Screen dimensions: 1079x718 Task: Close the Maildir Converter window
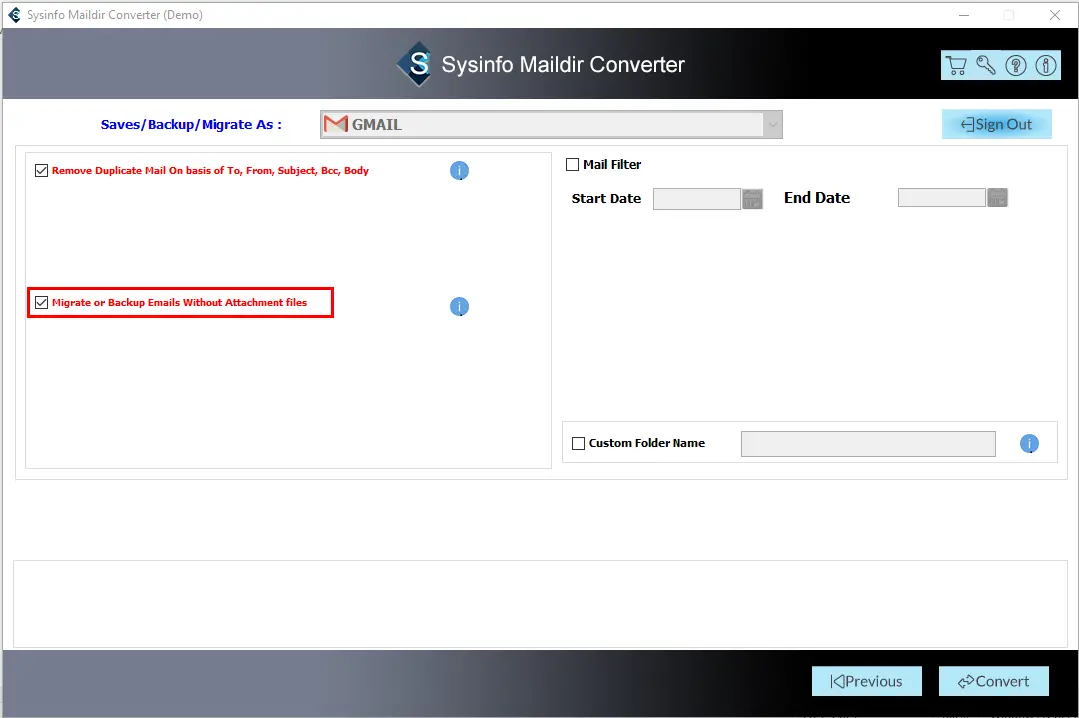(x=1054, y=14)
